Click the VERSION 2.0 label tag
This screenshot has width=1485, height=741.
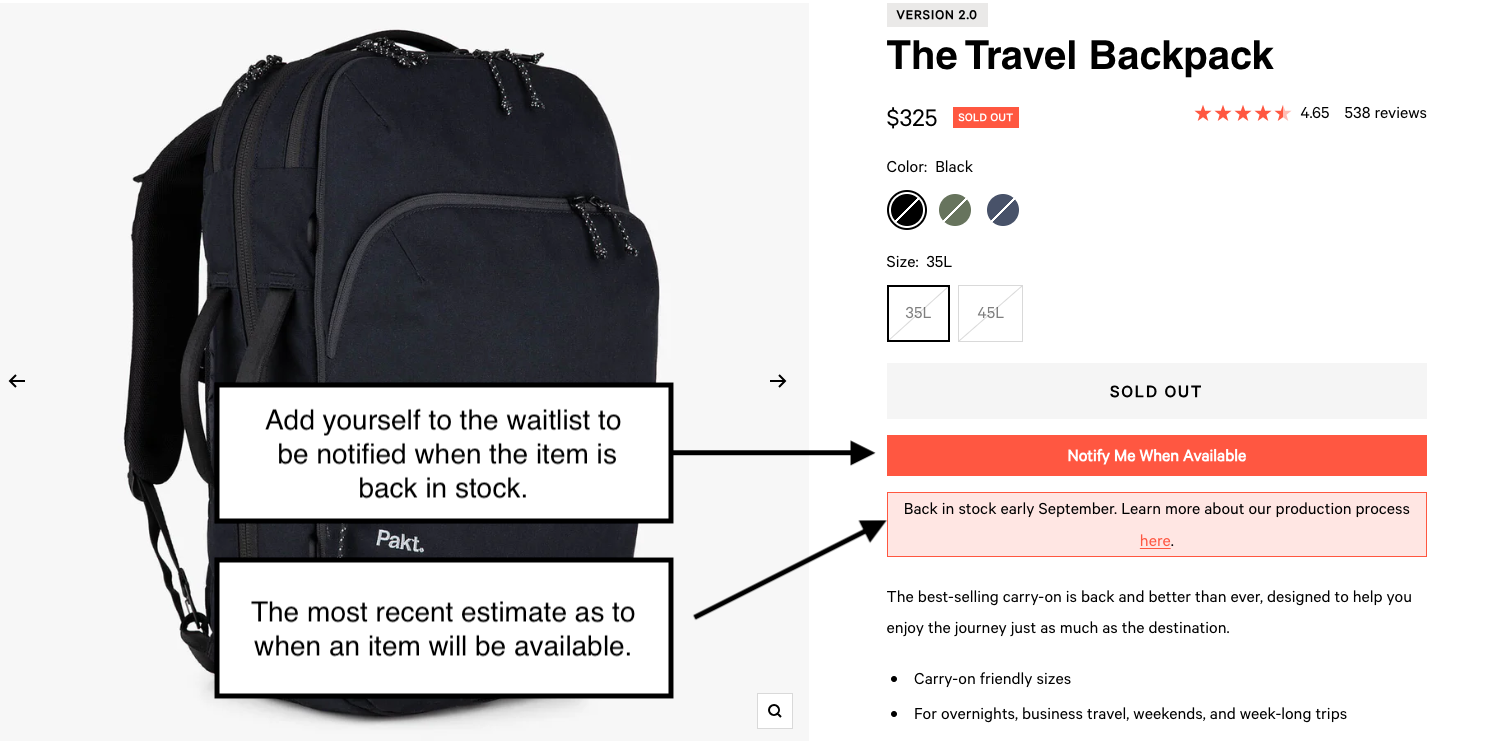click(937, 15)
